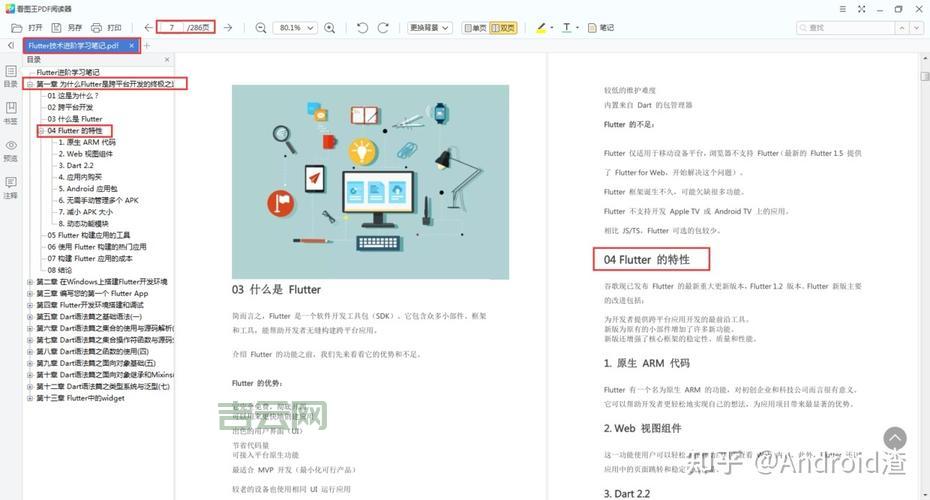The height and width of the screenshot is (500, 930).
Task: Click the back-to-top round arrow button
Action: (x=895, y=439)
